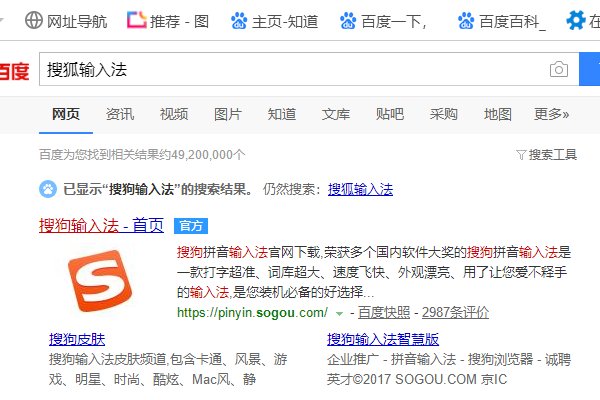Expand the 更多» tab menu

point(551,114)
